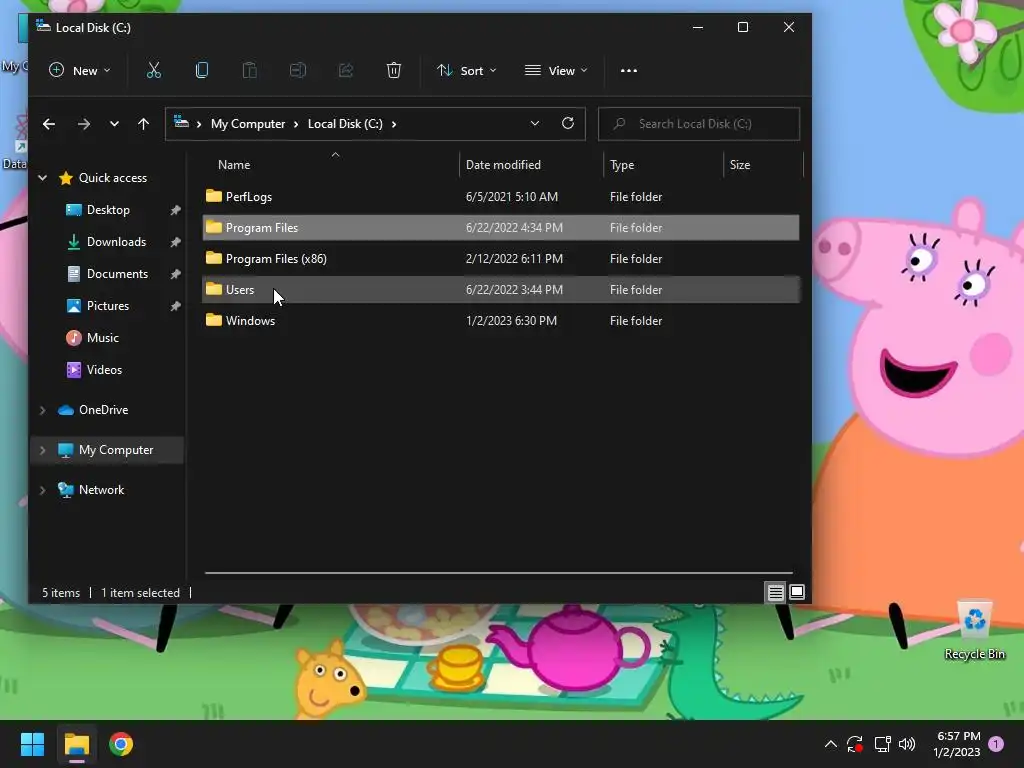Switch to large icons view in status bar

tap(797, 592)
